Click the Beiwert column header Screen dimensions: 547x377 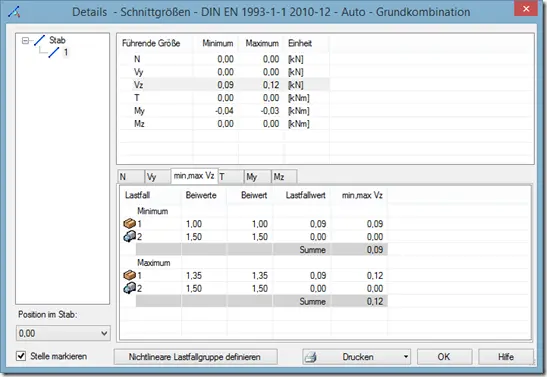[x=249, y=195]
